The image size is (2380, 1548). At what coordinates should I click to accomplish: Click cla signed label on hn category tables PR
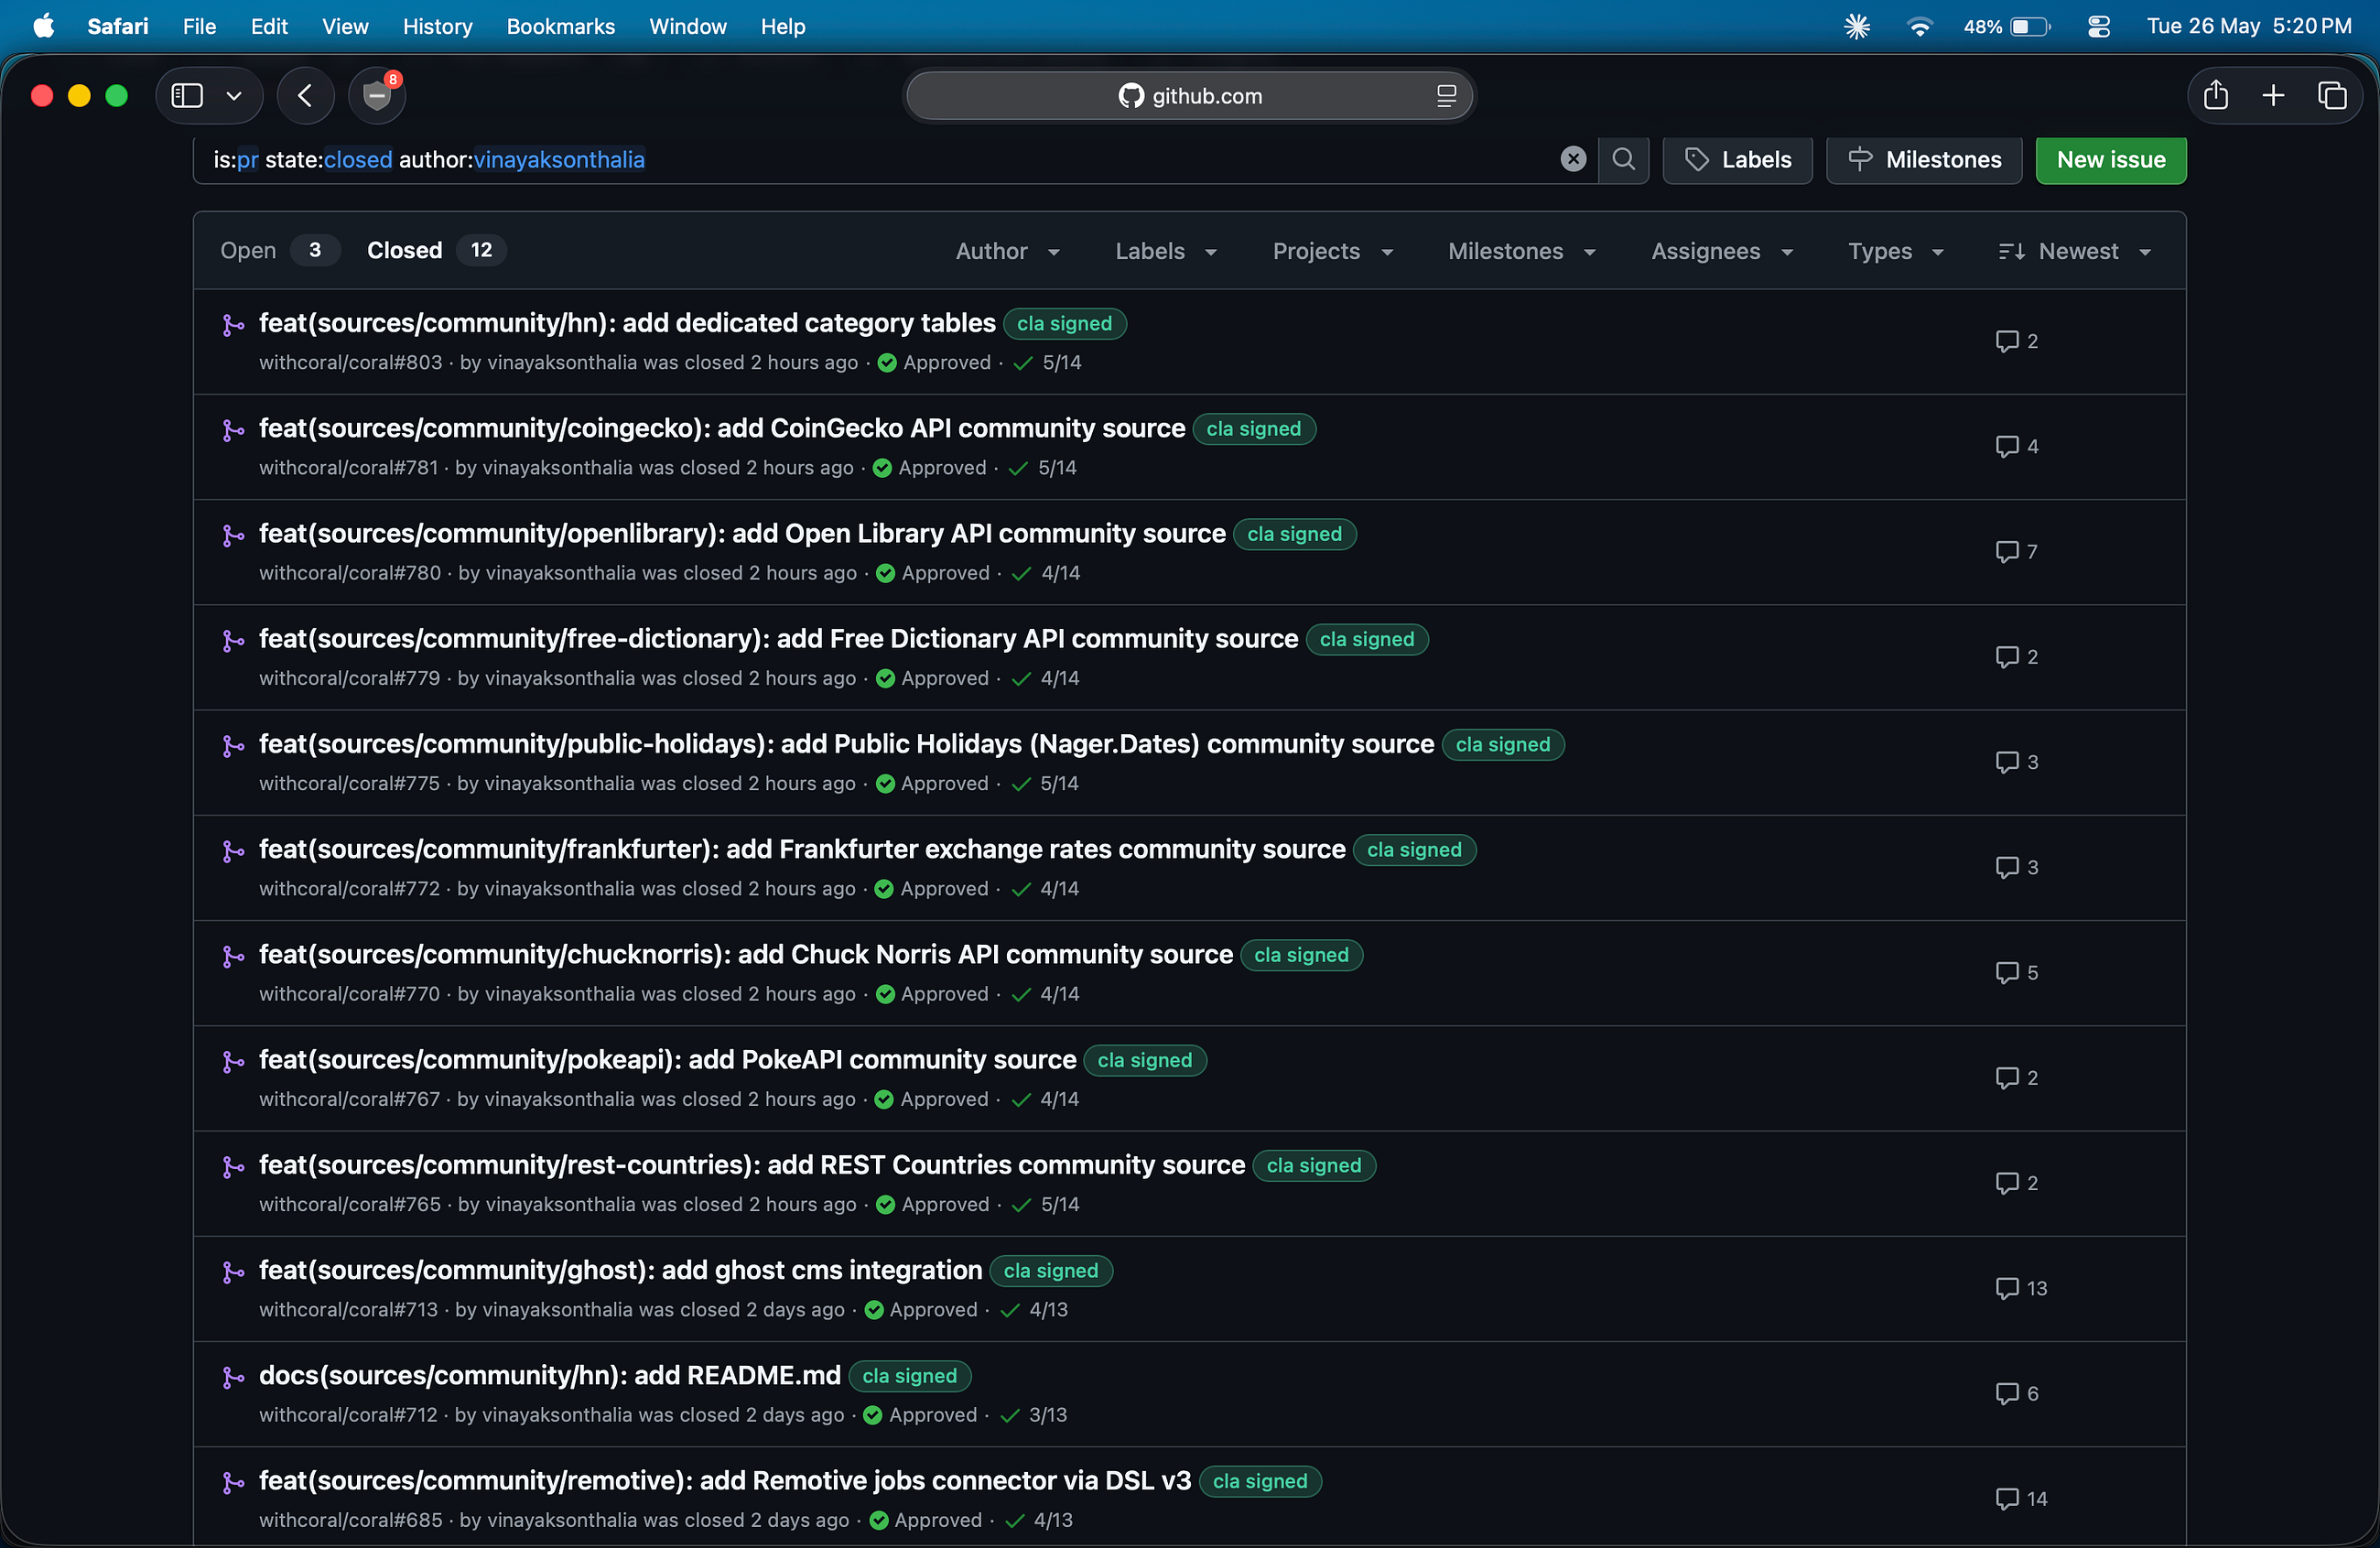1064,323
